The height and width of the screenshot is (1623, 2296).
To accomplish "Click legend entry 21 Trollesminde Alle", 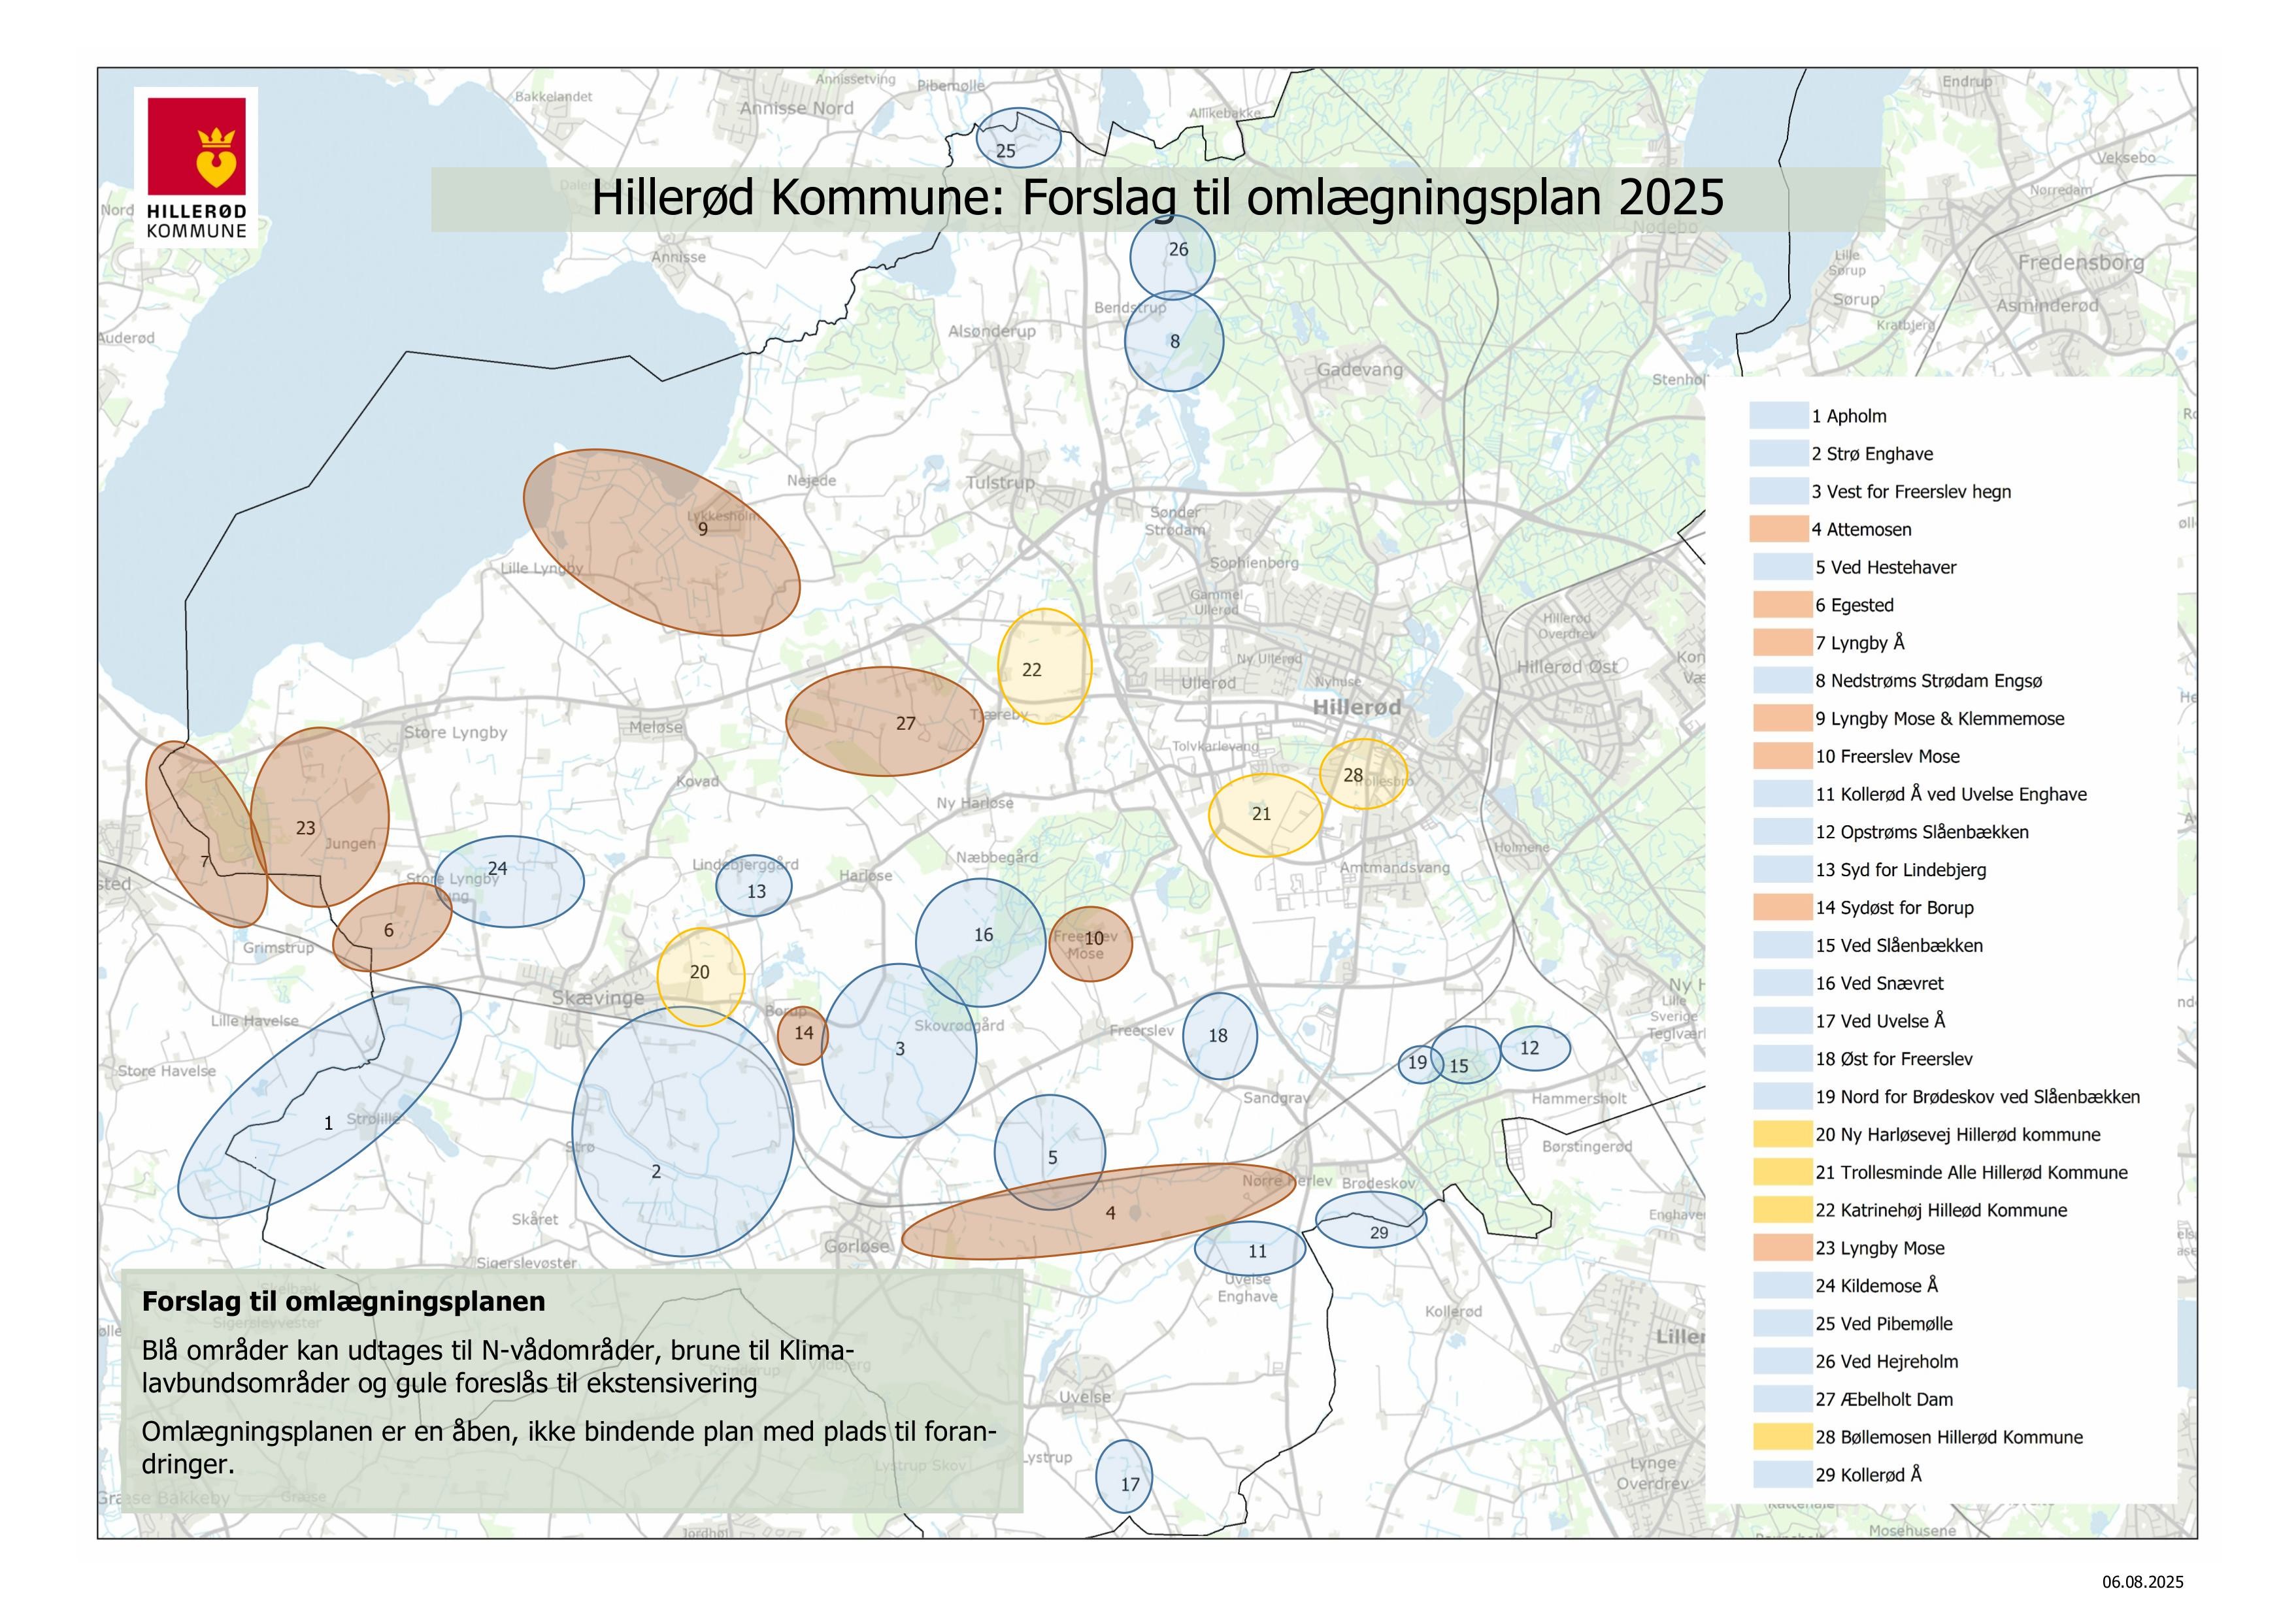I will (1972, 1172).
